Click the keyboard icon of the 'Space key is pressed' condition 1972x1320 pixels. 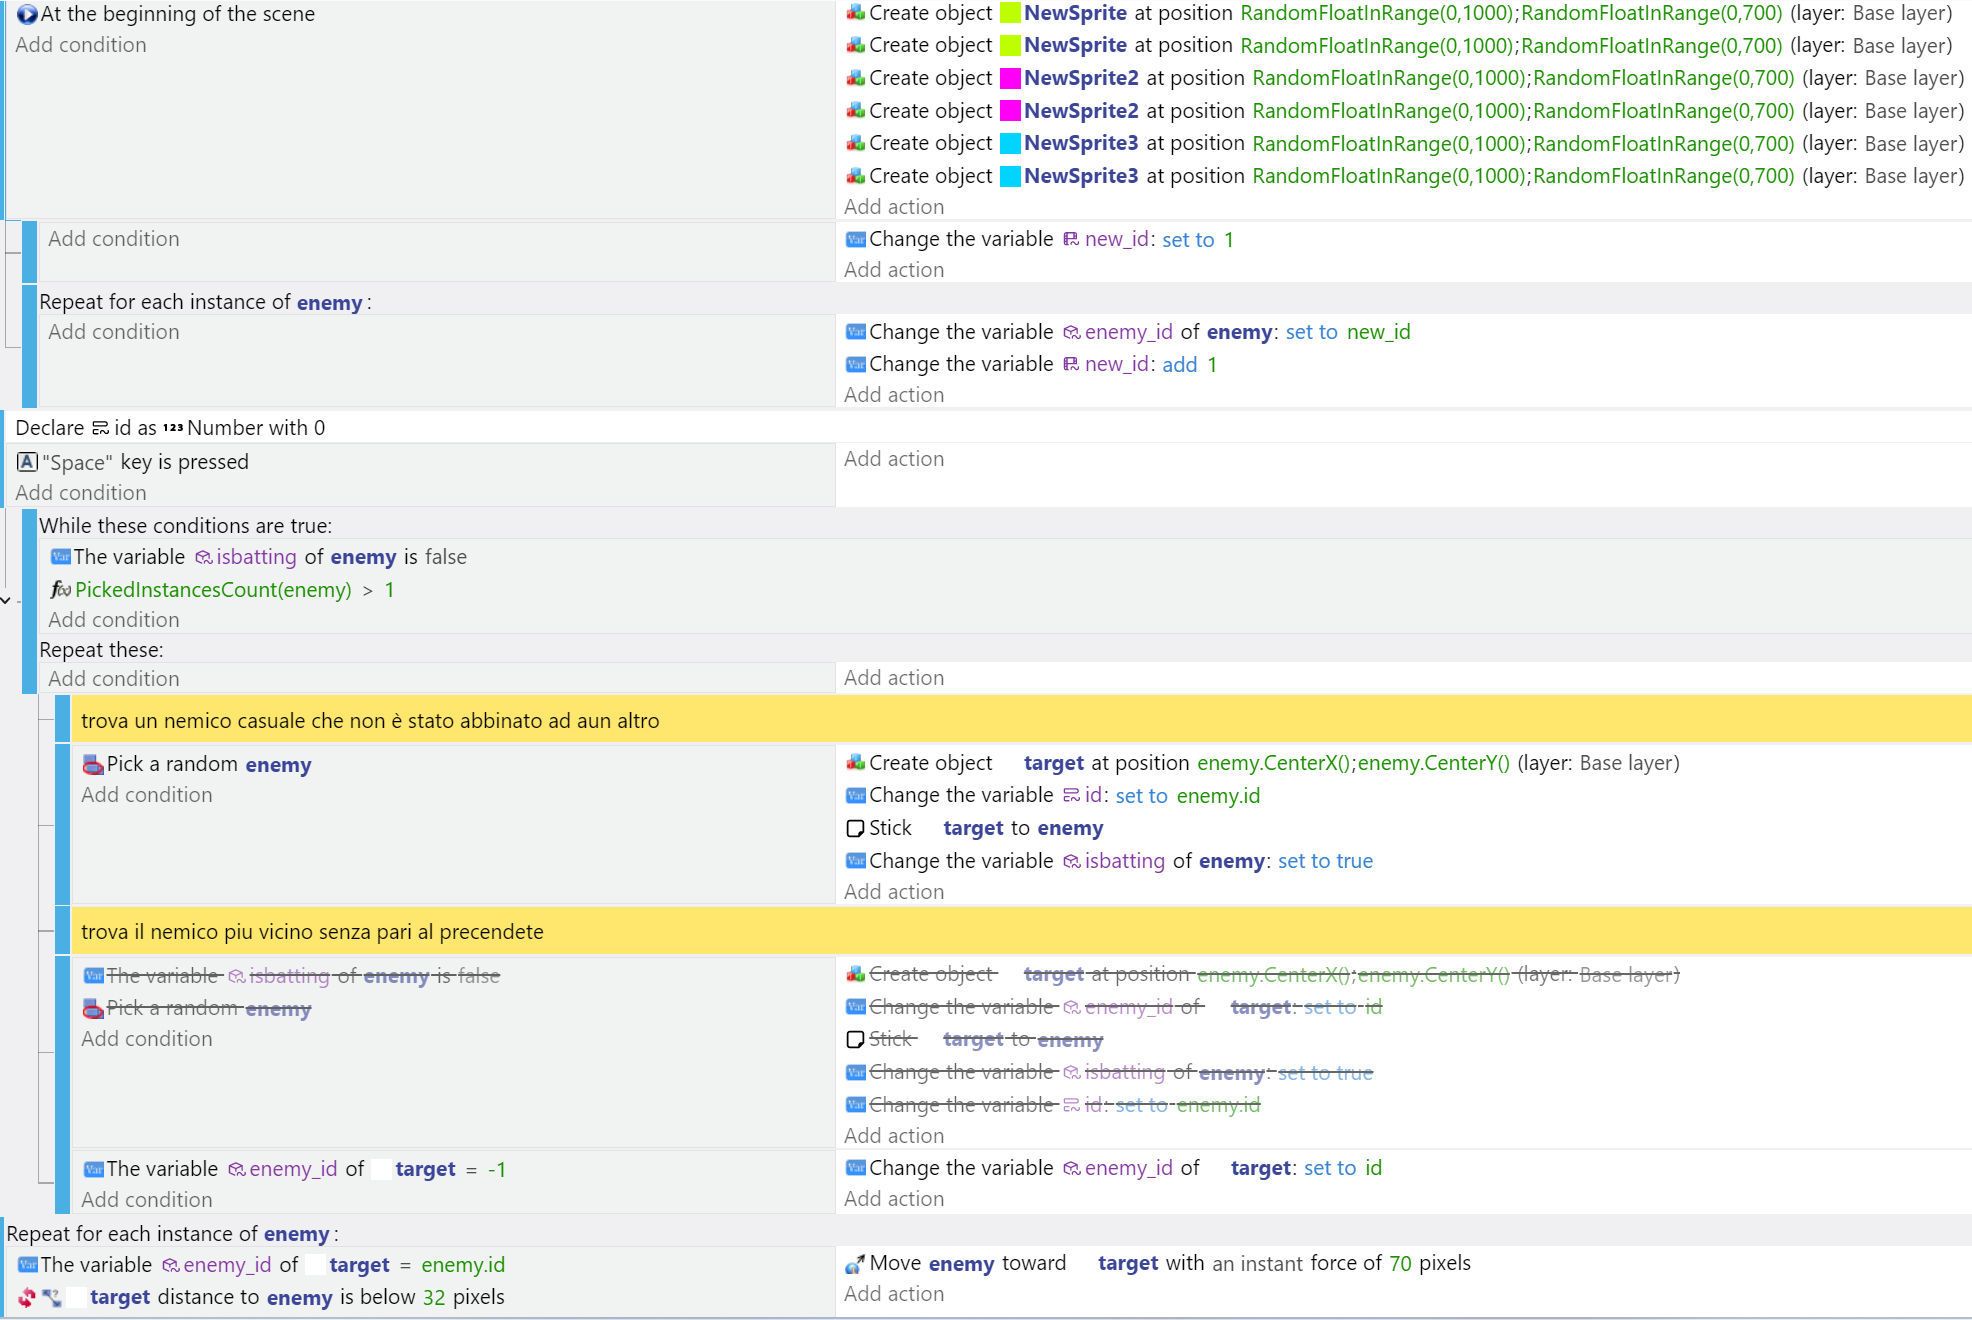[x=28, y=462]
